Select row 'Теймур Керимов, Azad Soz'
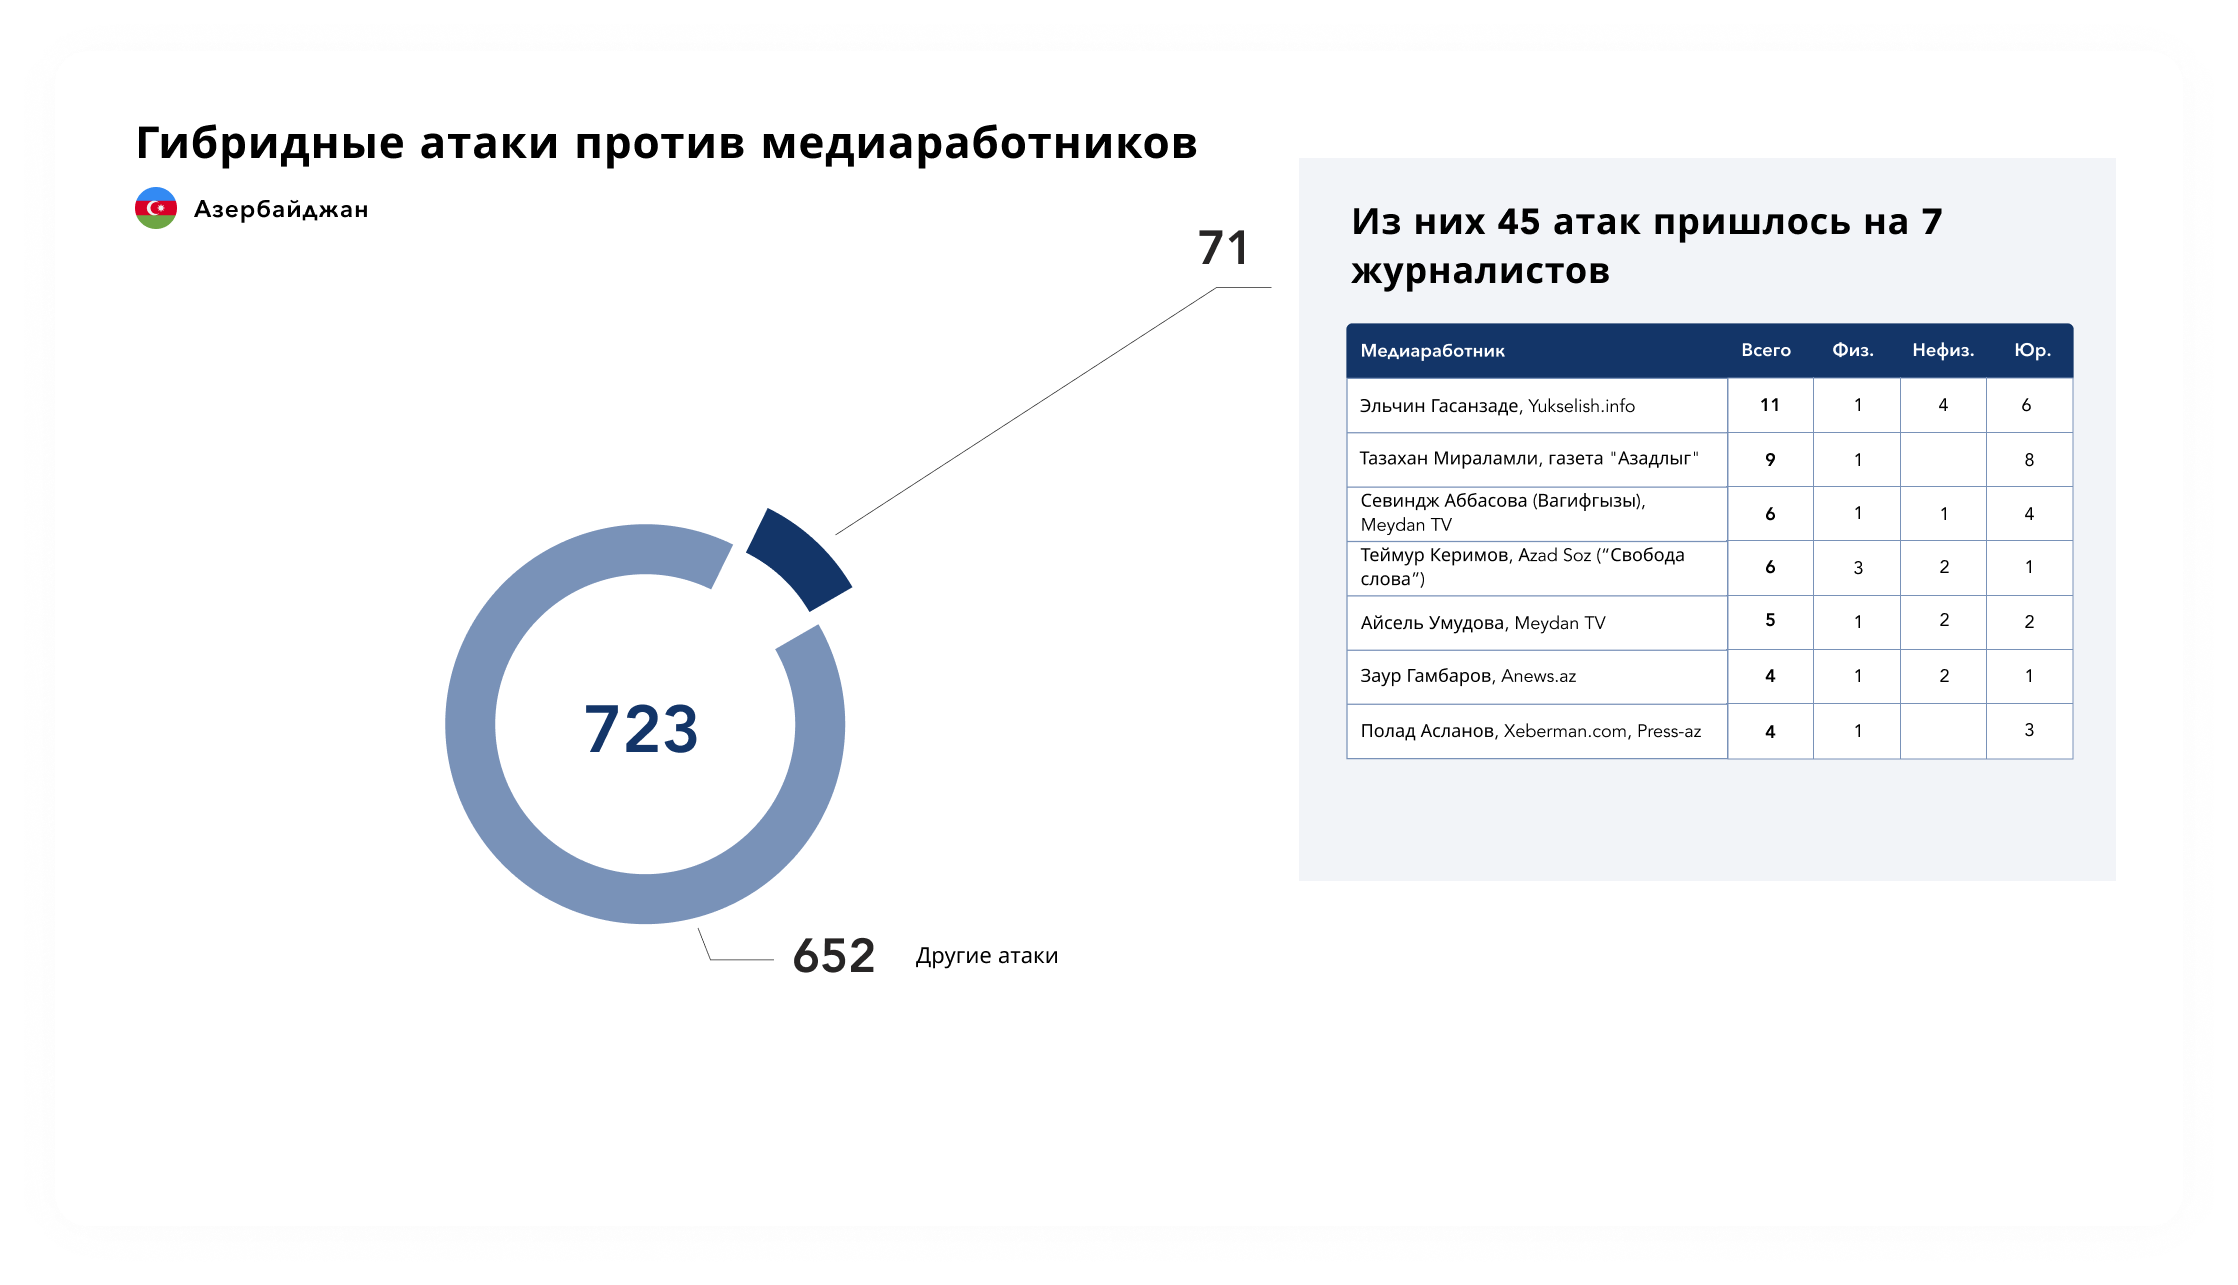This screenshot has width=2238, height=1285. (x=1709, y=567)
